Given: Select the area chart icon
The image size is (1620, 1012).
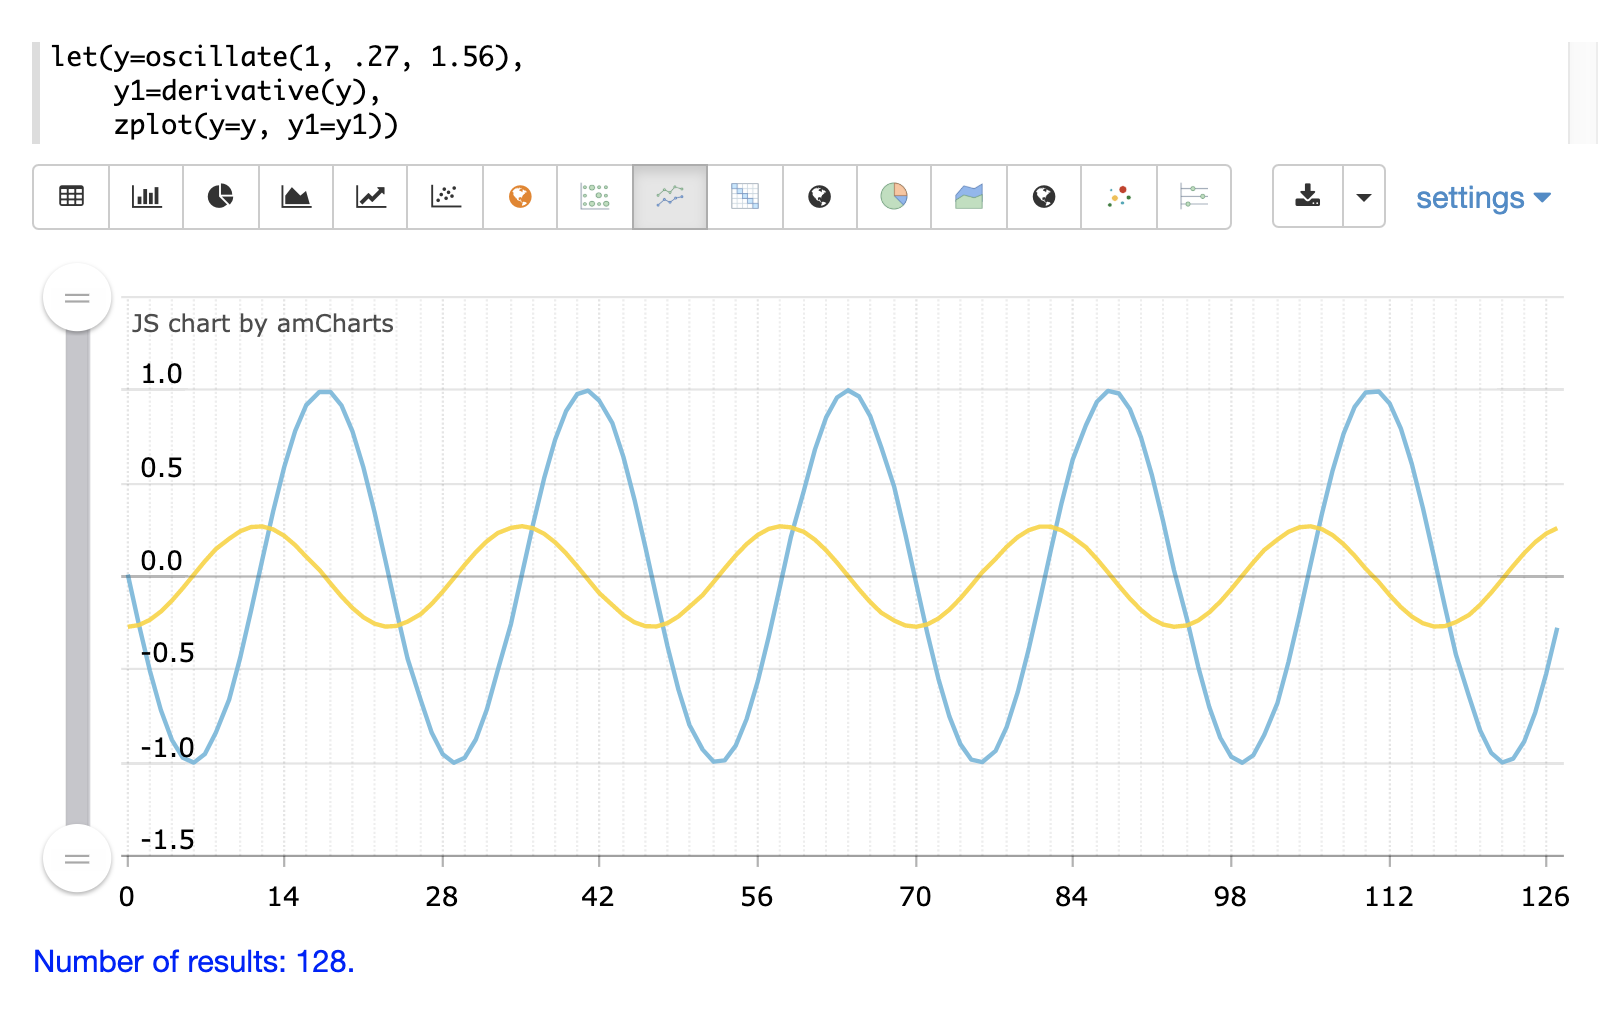Looking at the screenshot, I should (x=296, y=197).
